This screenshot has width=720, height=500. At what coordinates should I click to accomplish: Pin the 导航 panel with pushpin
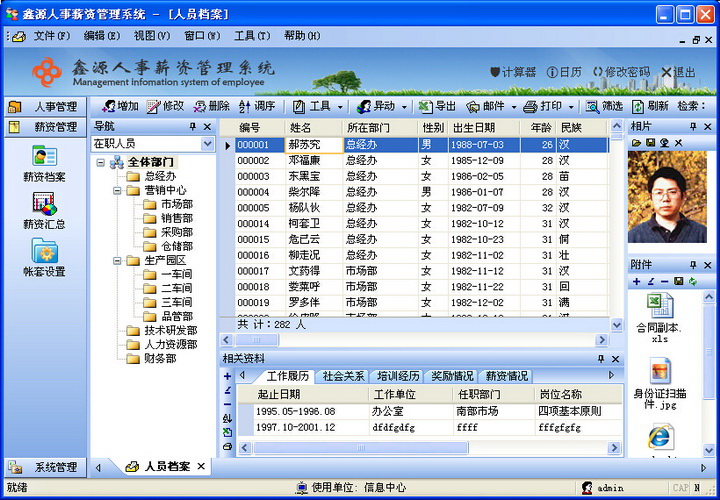coord(192,127)
